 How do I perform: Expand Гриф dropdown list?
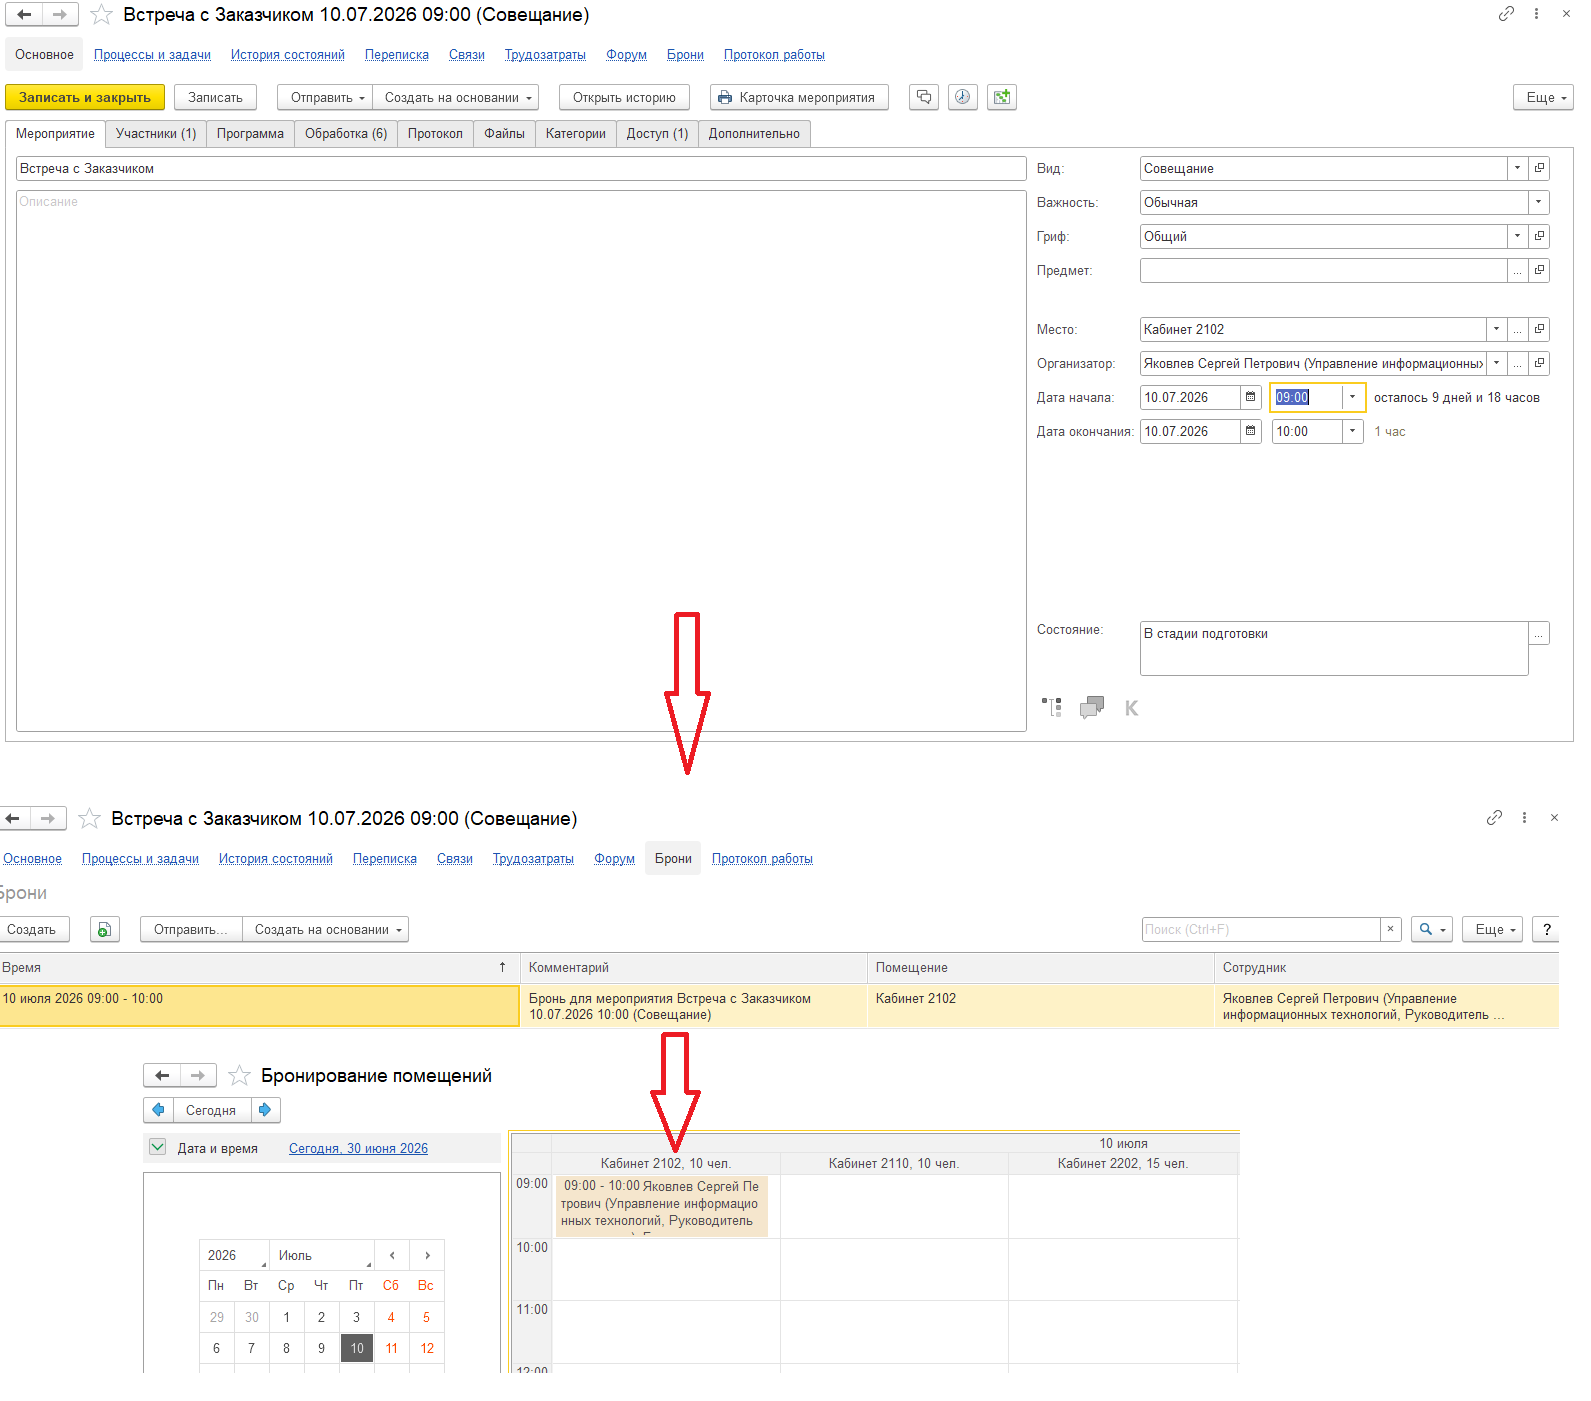click(x=1517, y=236)
